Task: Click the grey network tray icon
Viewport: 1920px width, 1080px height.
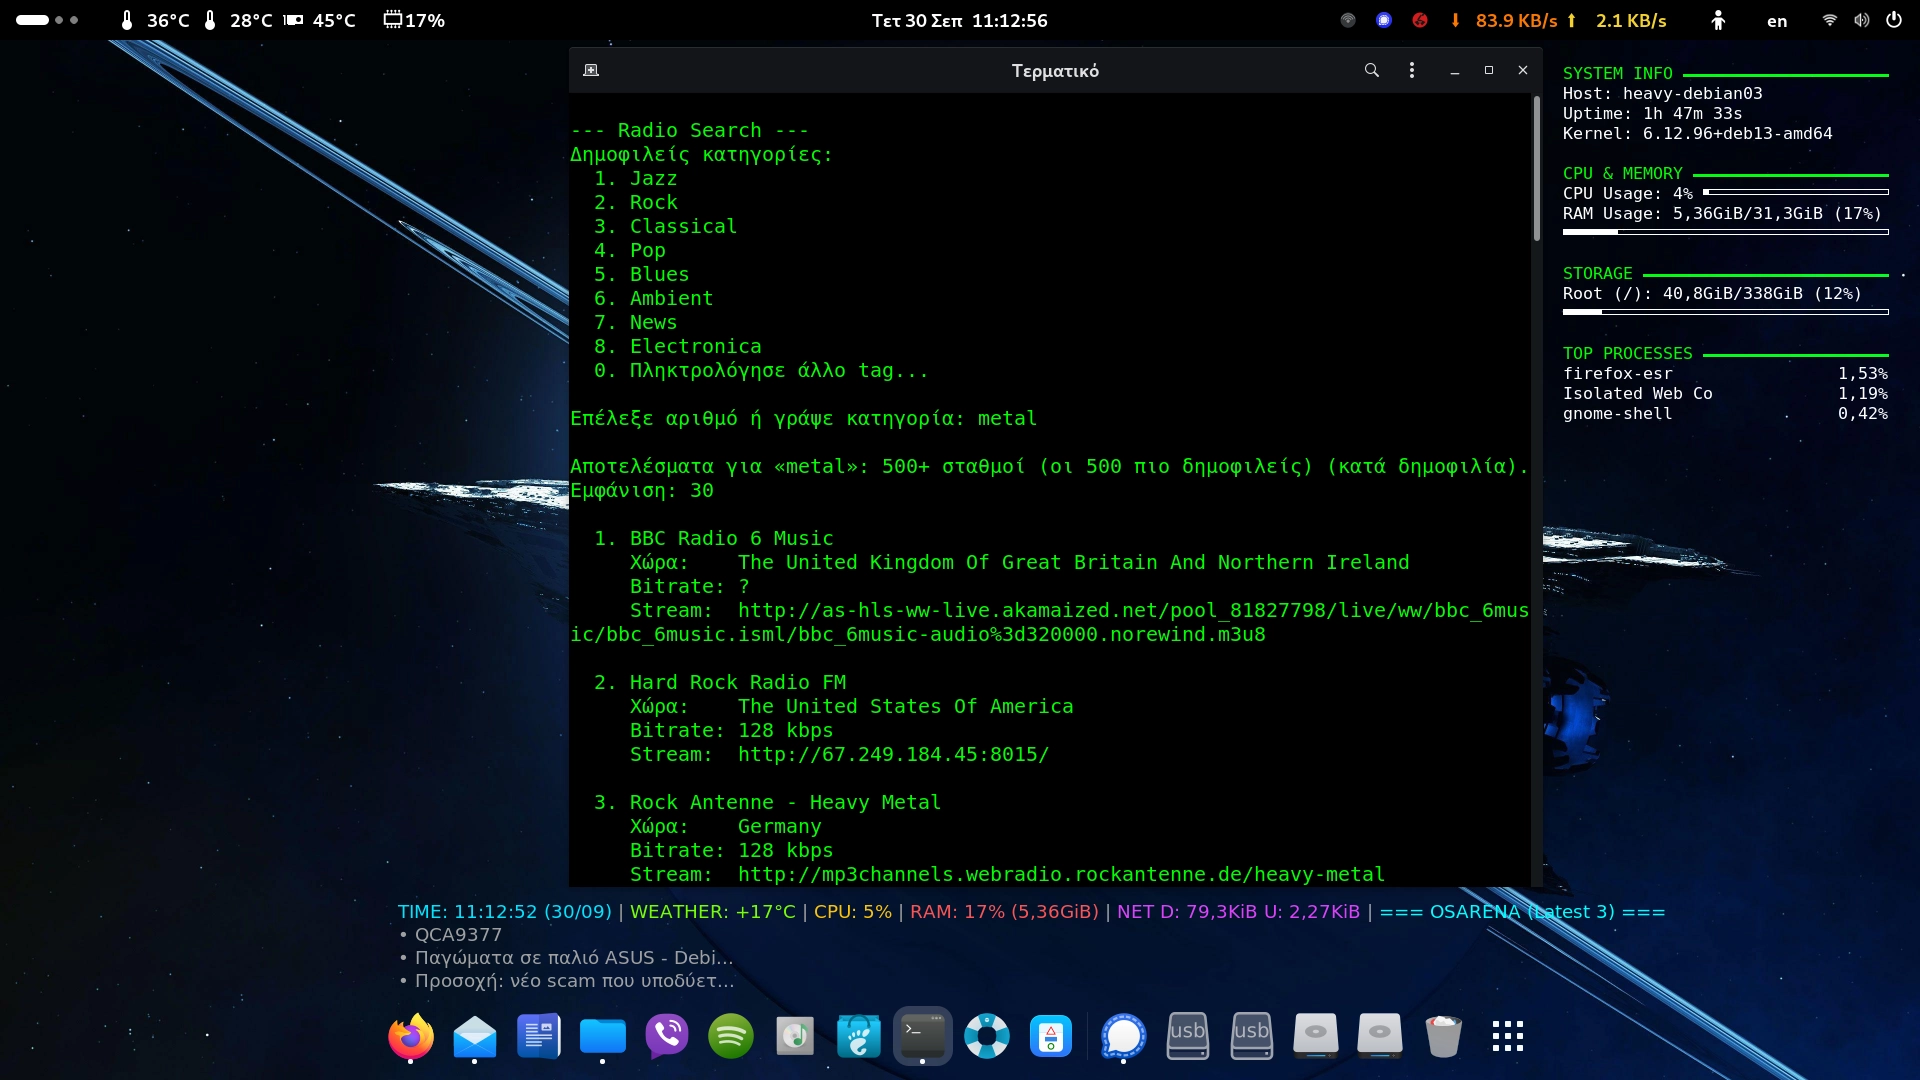Action: coord(1348,20)
